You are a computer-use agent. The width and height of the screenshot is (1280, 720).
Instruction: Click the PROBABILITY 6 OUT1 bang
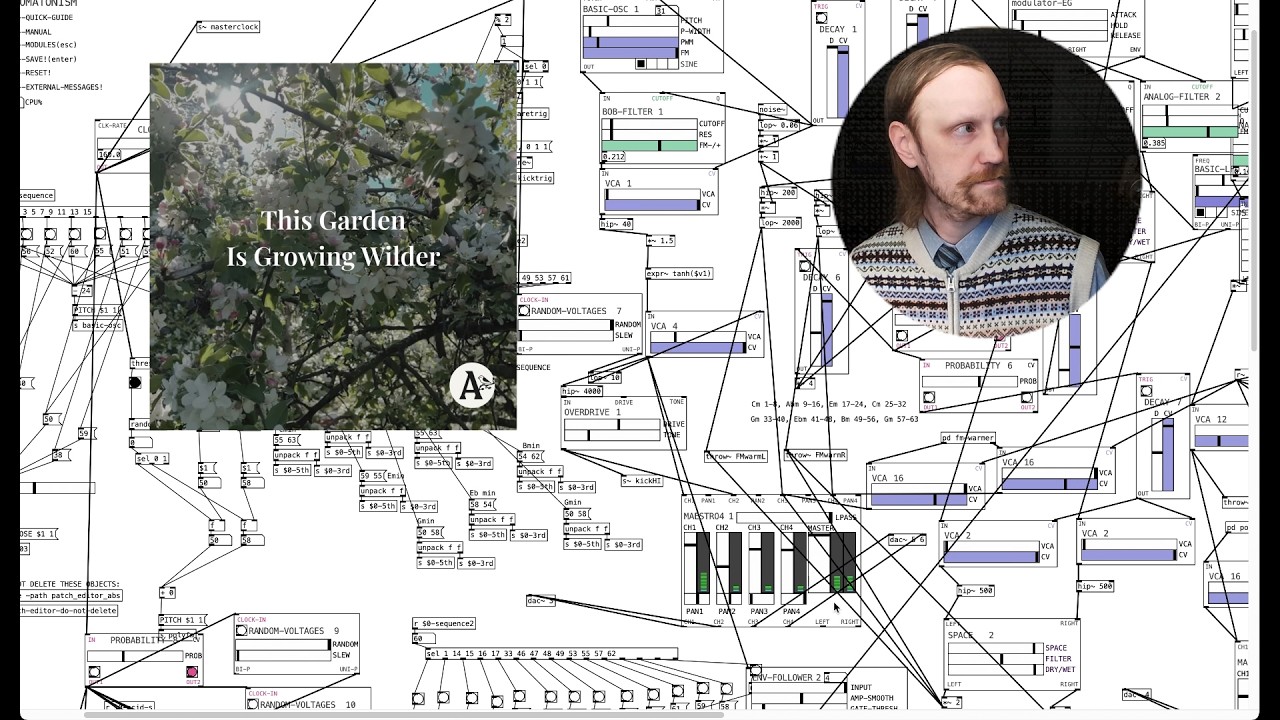pyautogui.click(x=929, y=397)
